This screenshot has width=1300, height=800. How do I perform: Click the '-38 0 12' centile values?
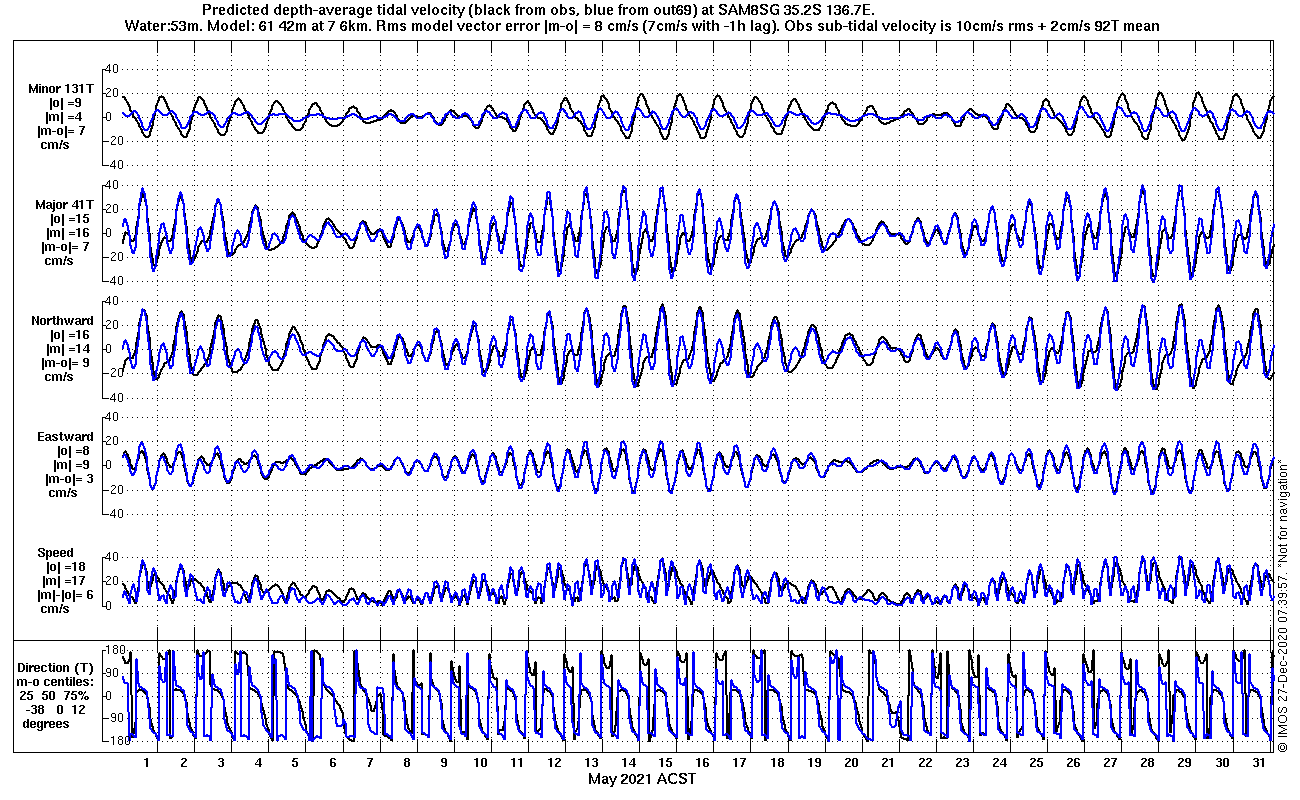click(56, 709)
